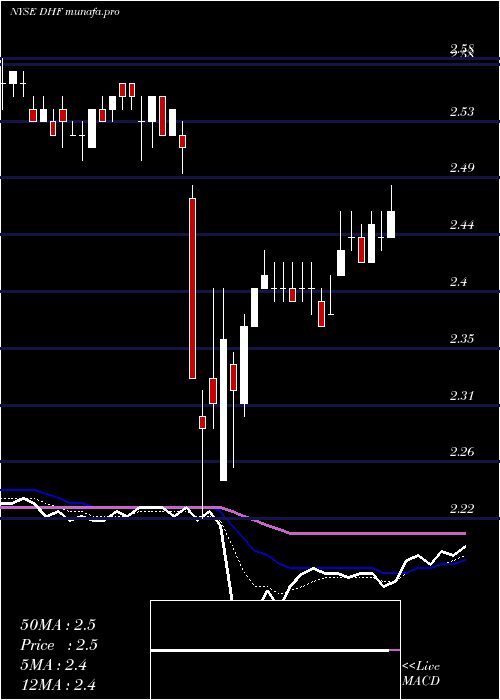The height and width of the screenshot is (700, 500).
Task: Select the 2.35 price axis label
Action: click(462, 338)
